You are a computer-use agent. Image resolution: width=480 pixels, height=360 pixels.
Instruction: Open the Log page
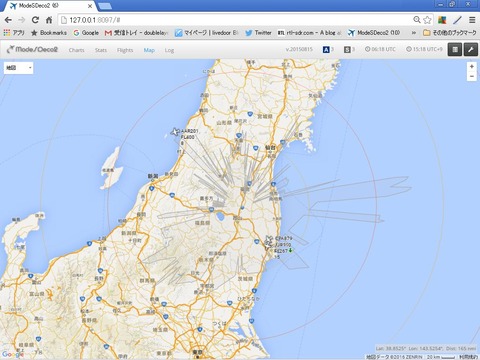click(x=169, y=50)
